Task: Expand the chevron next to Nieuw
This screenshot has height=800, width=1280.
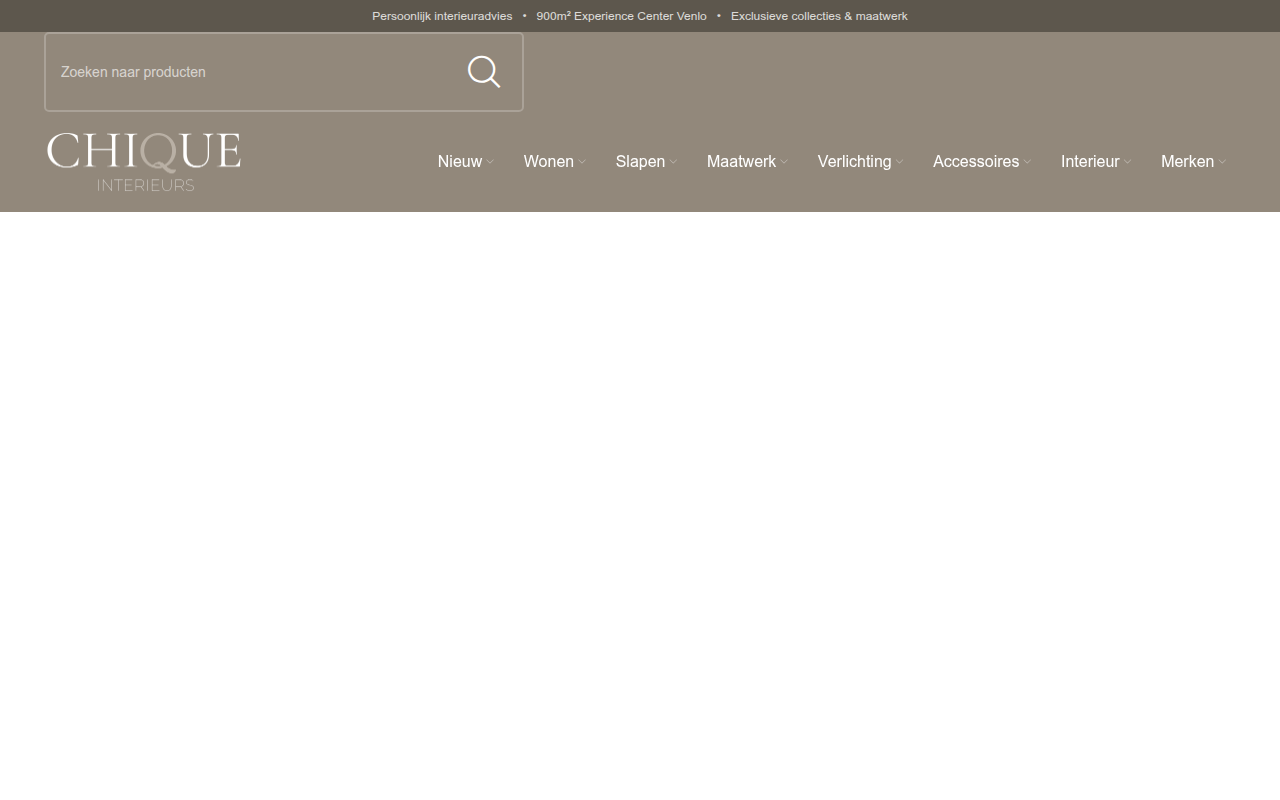Action: click(490, 162)
